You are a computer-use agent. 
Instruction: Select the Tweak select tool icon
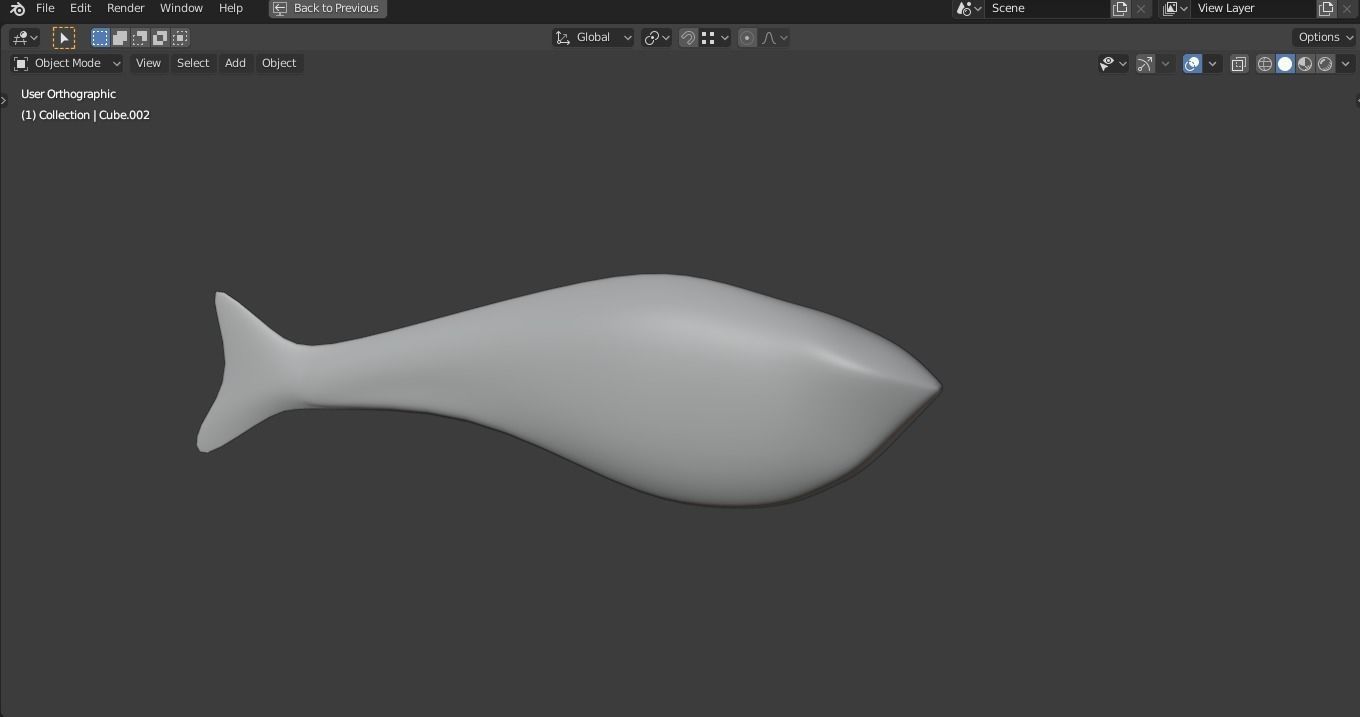click(63, 38)
